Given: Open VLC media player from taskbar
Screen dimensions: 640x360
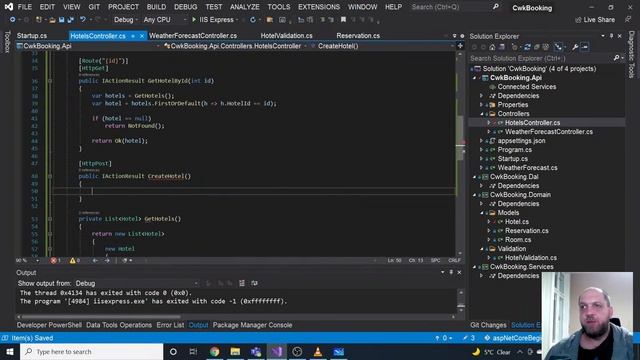Looking at the screenshot, I should point(318,351).
